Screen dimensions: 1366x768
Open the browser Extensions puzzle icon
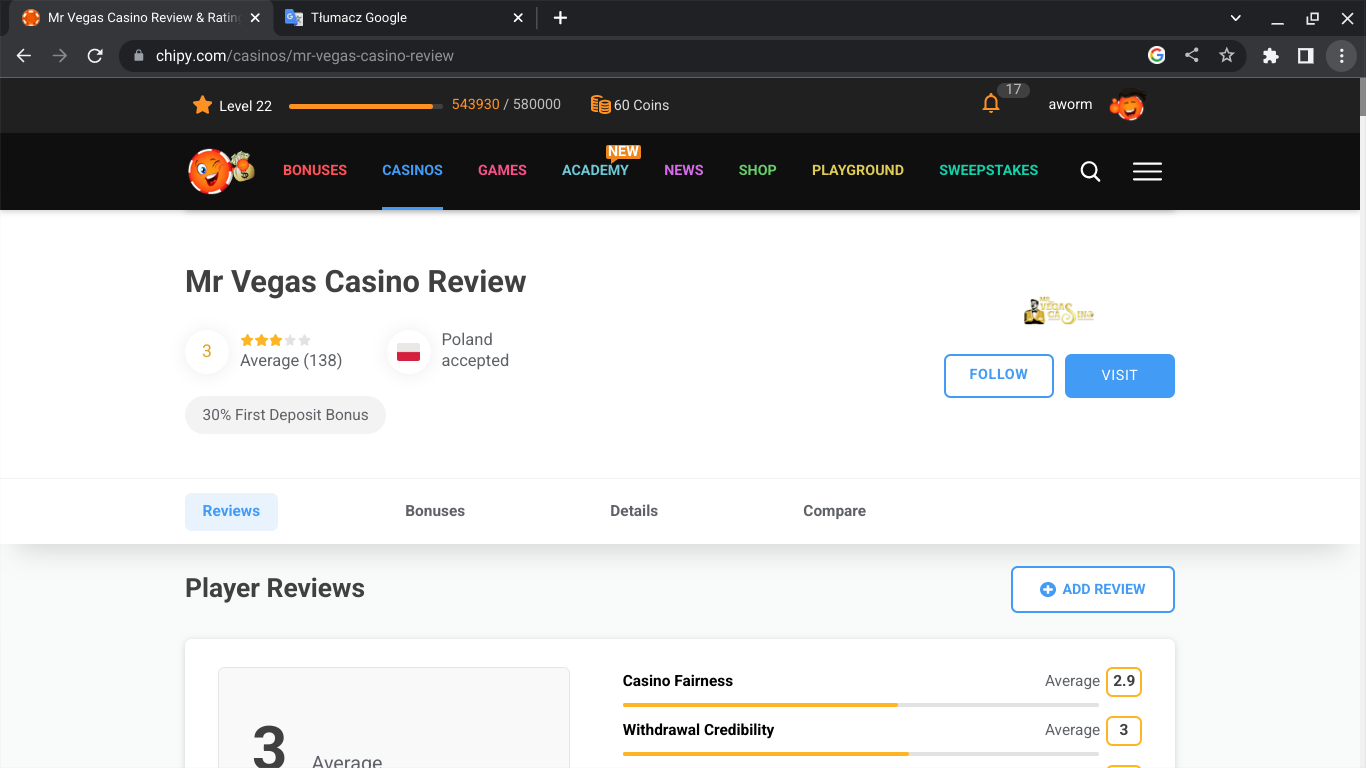click(1271, 56)
